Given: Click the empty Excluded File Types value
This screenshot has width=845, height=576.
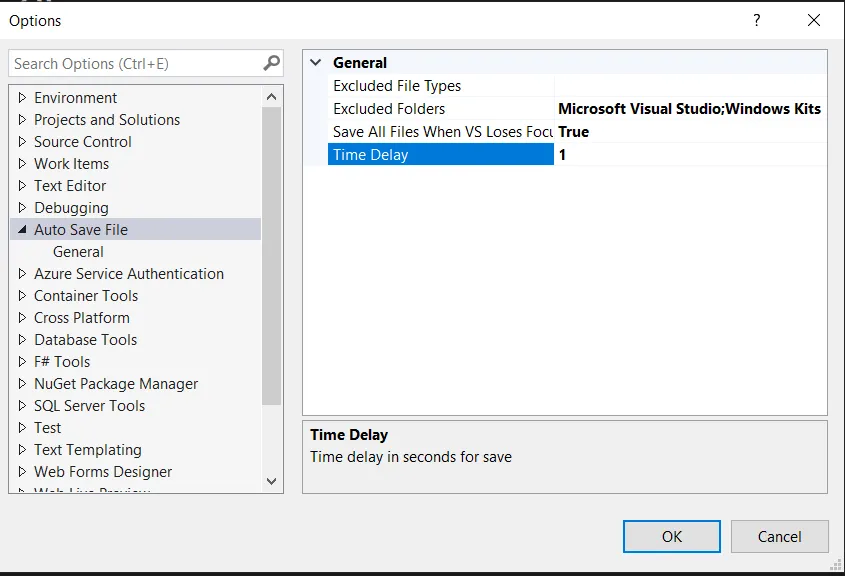Looking at the screenshot, I should (x=690, y=86).
